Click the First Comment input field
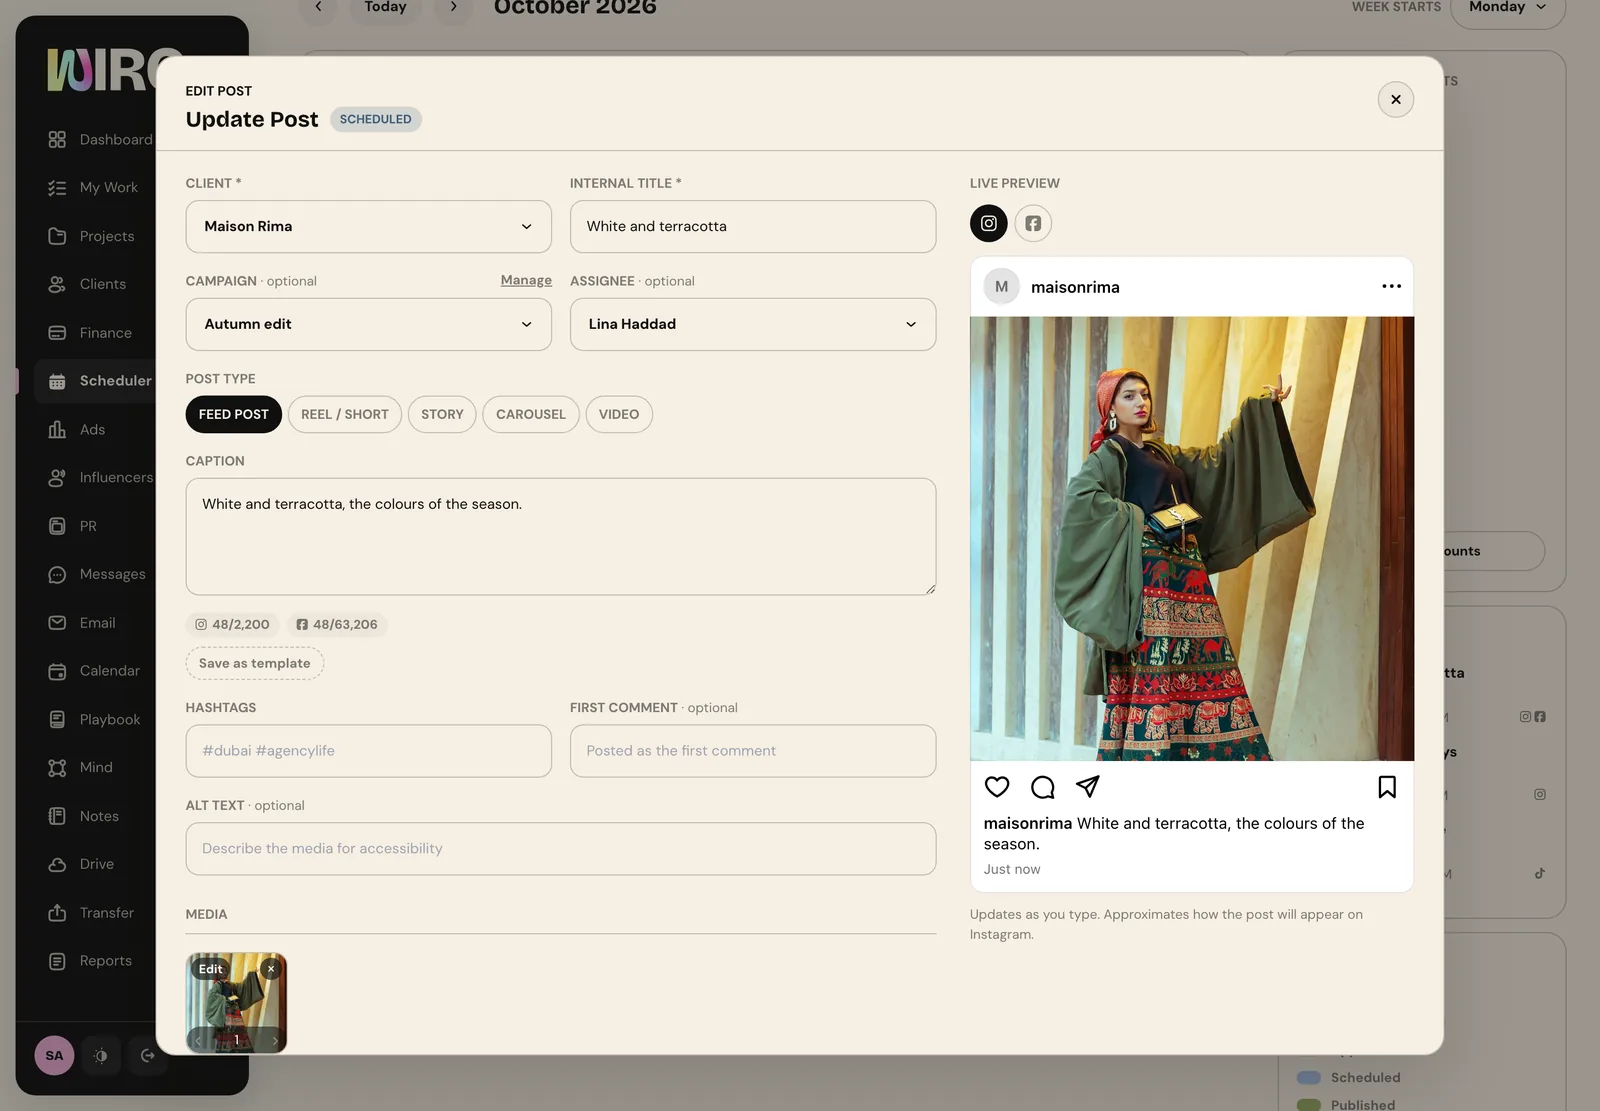This screenshot has height=1111, width=1600. pyautogui.click(x=753, y=751)
